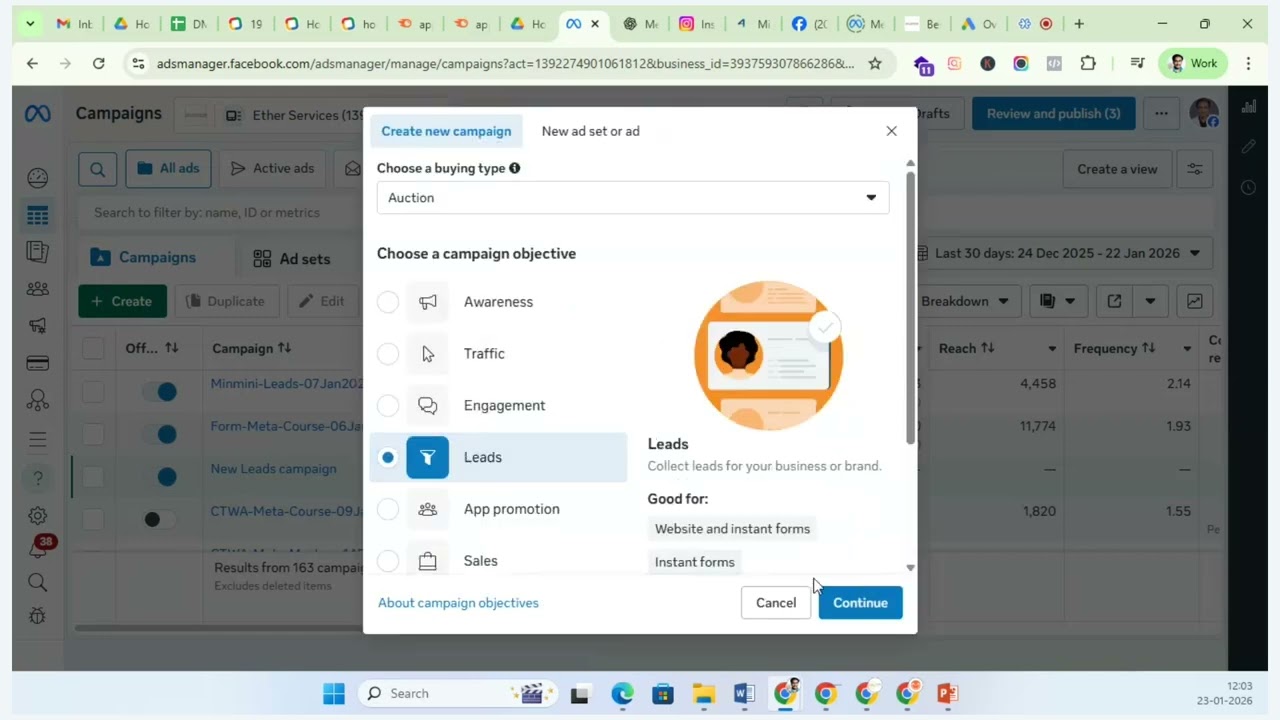Click the Traffic cursor icon
Viewport: 1280px width, 720px height.
(428, 354)
